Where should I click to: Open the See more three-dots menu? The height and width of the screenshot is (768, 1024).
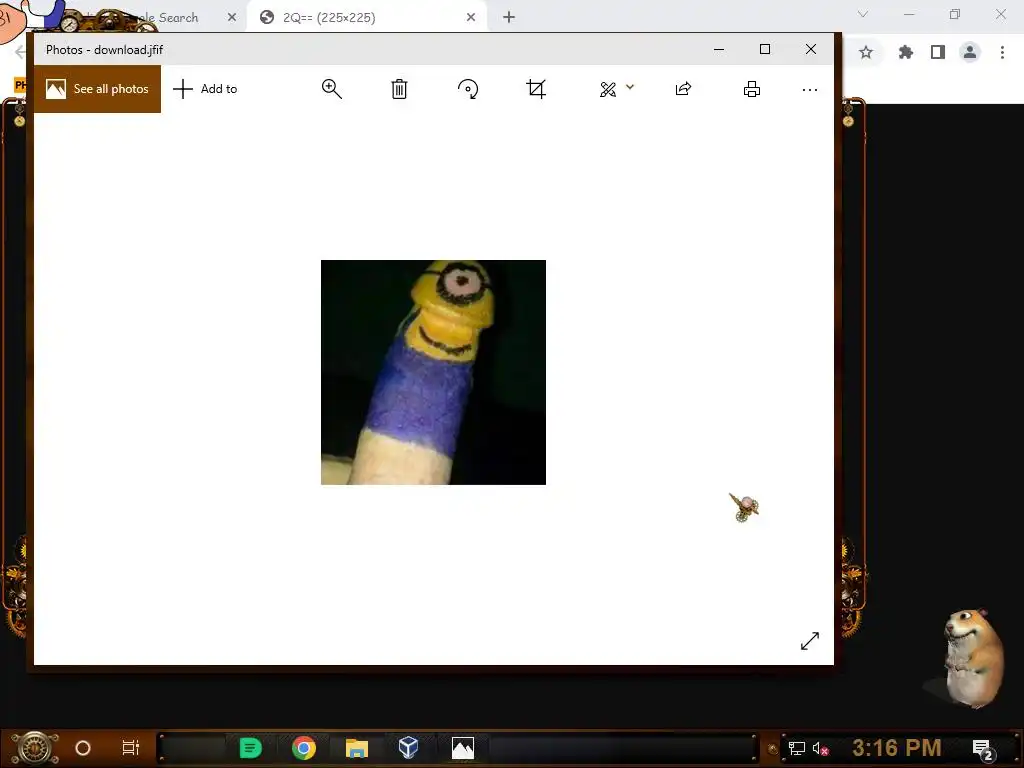[x=810, y=89]
